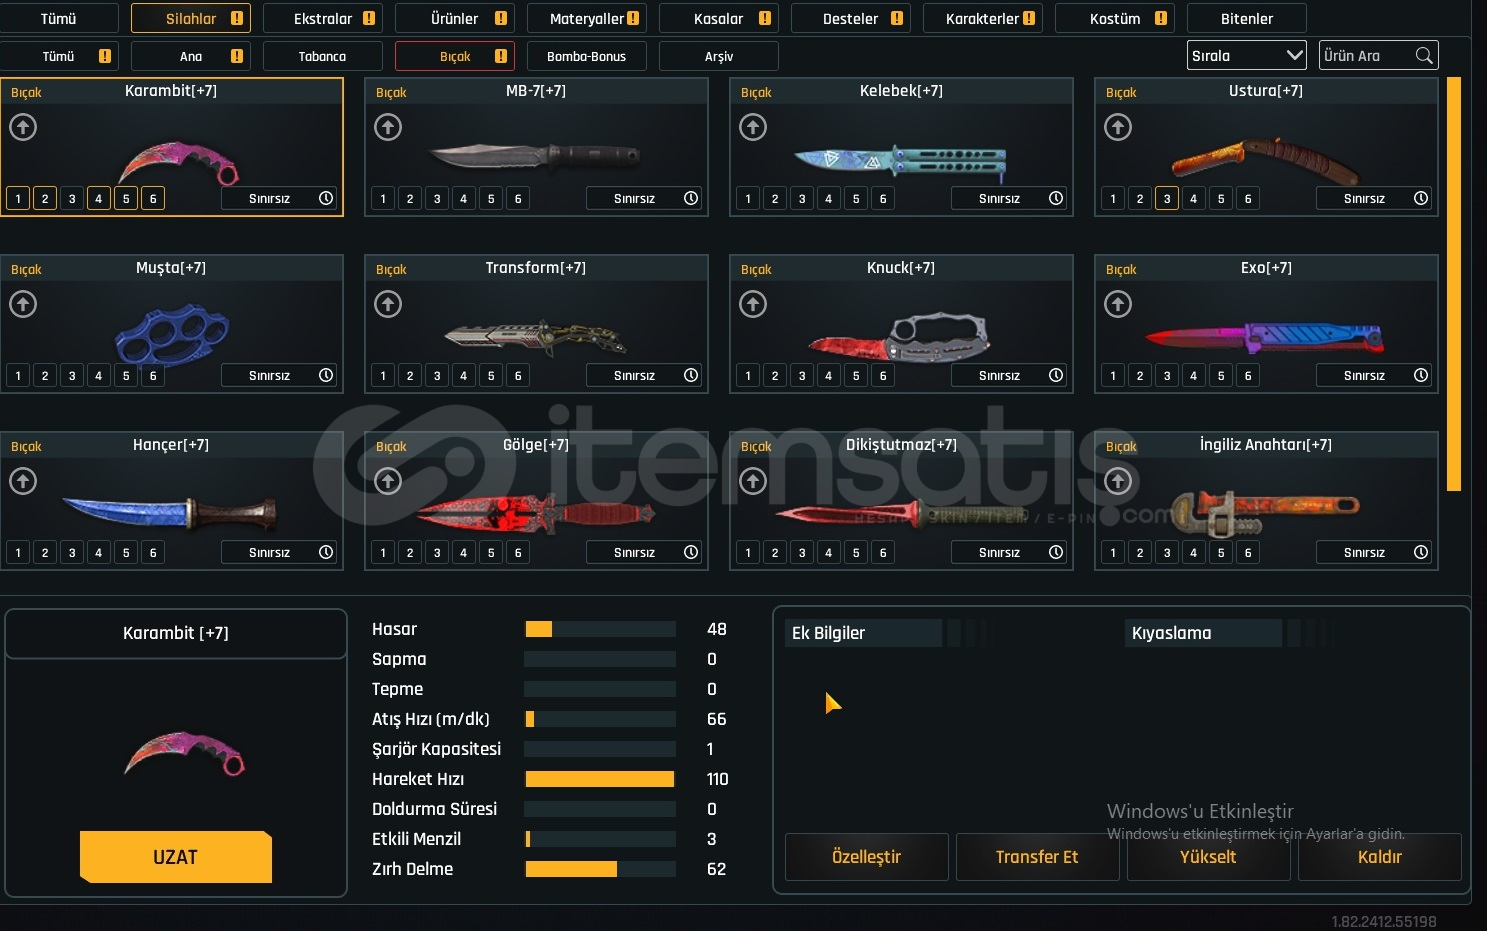Click the clock icon on Ustura[+7] card
This screenshot has height=931, width=1487.
(1421, 198)
